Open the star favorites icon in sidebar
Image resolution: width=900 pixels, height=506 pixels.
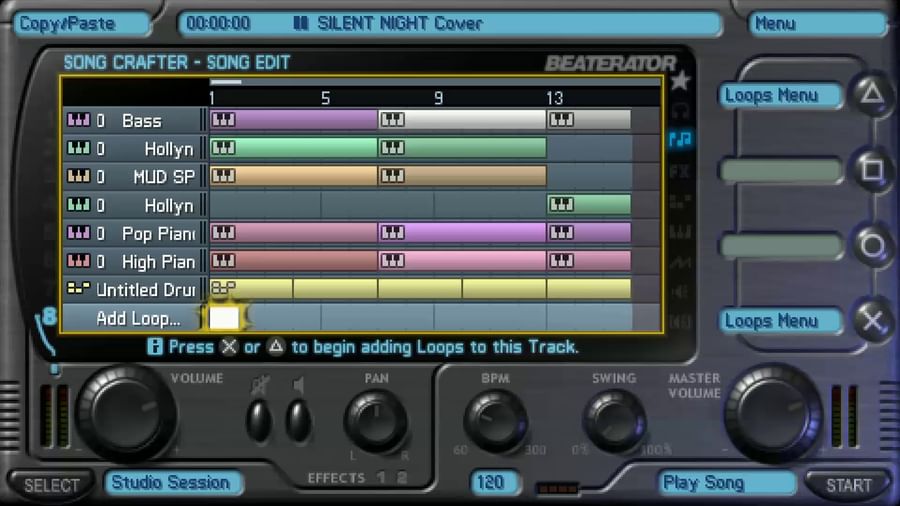pos(680,81)
